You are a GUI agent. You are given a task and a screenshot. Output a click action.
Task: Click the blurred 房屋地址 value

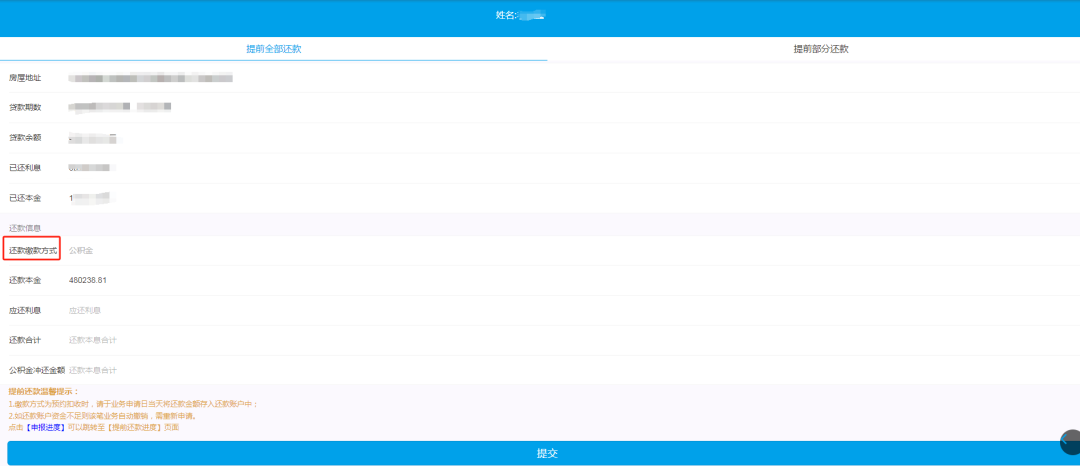coord(151,78)
